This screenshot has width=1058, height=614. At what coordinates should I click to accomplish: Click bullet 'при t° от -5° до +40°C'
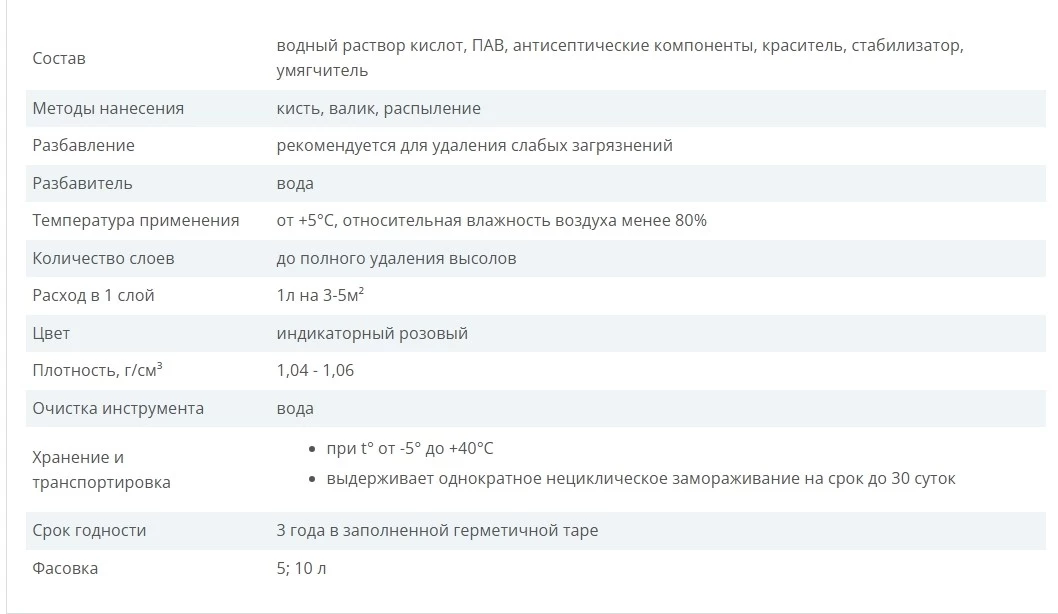coord(410,449)
